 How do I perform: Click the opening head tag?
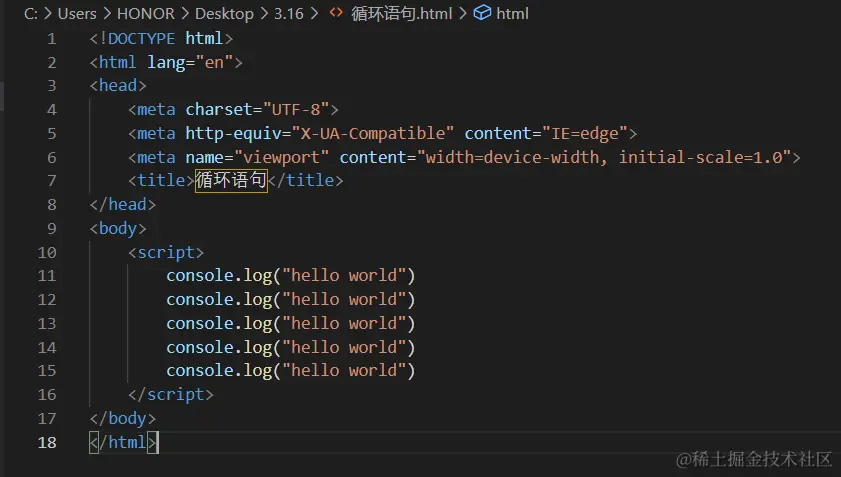click(118, 86)
